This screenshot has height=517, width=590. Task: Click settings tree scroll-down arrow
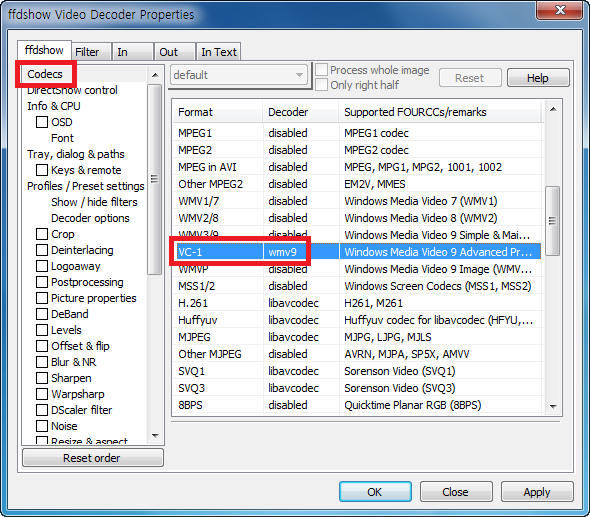pyautogui.click(x=155, y=436)
